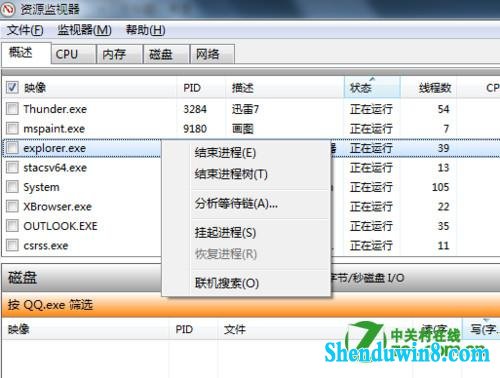The image size is (500, 378).
Task: Click PID value 9180
Action: tap(195, 129)
